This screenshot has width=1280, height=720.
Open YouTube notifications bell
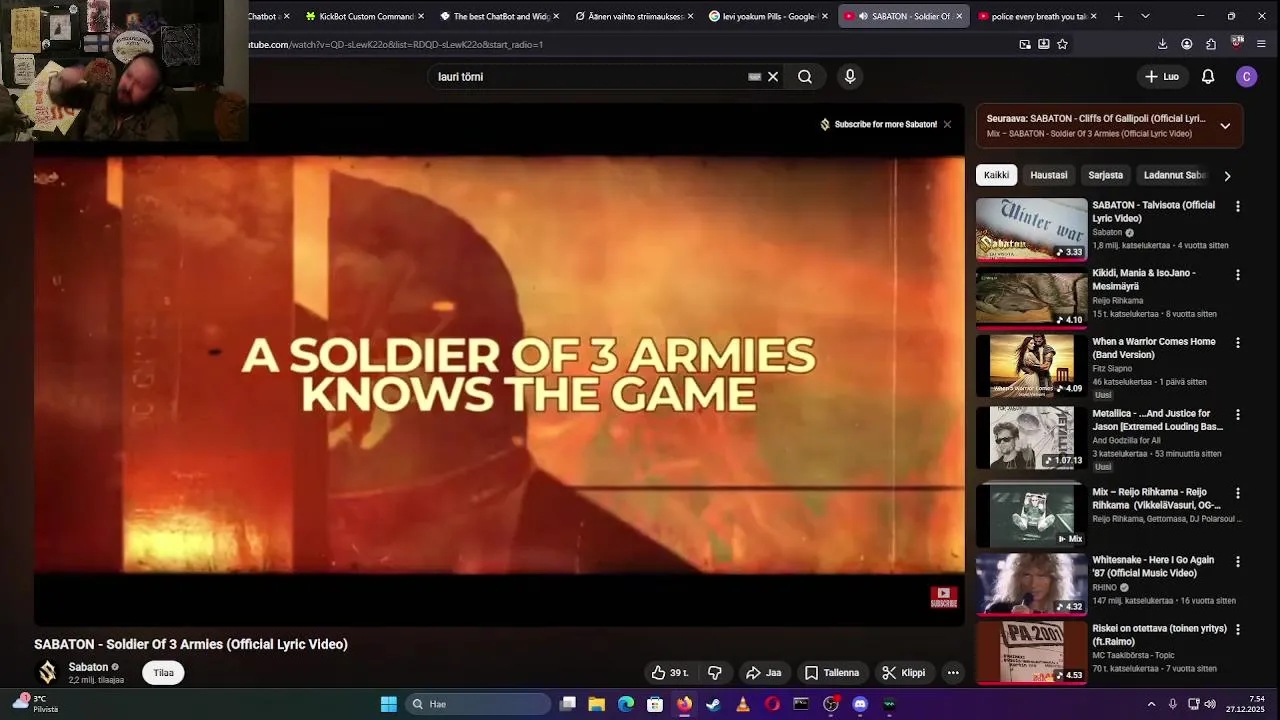point(1208,77)
